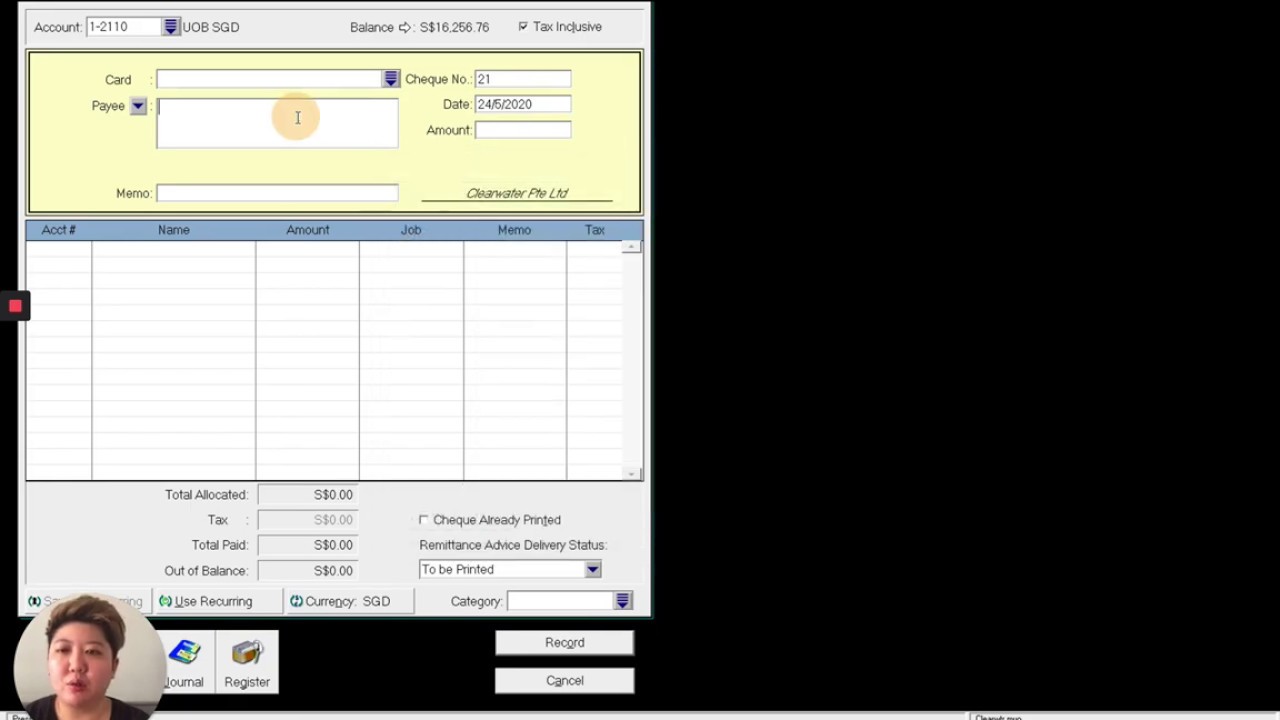This screenshot has height=720, width=1280.
Task: Click the Total Paid value field
Action: (x=307, y=545)
